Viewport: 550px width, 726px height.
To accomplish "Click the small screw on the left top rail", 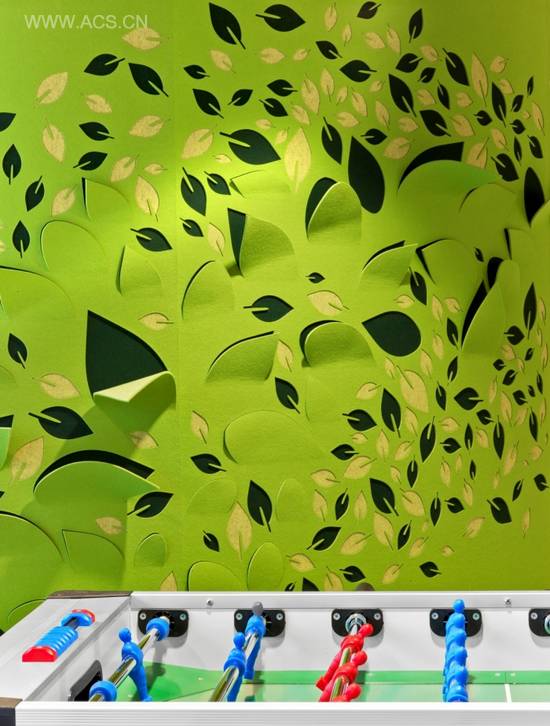I will [x=210, y=602].
